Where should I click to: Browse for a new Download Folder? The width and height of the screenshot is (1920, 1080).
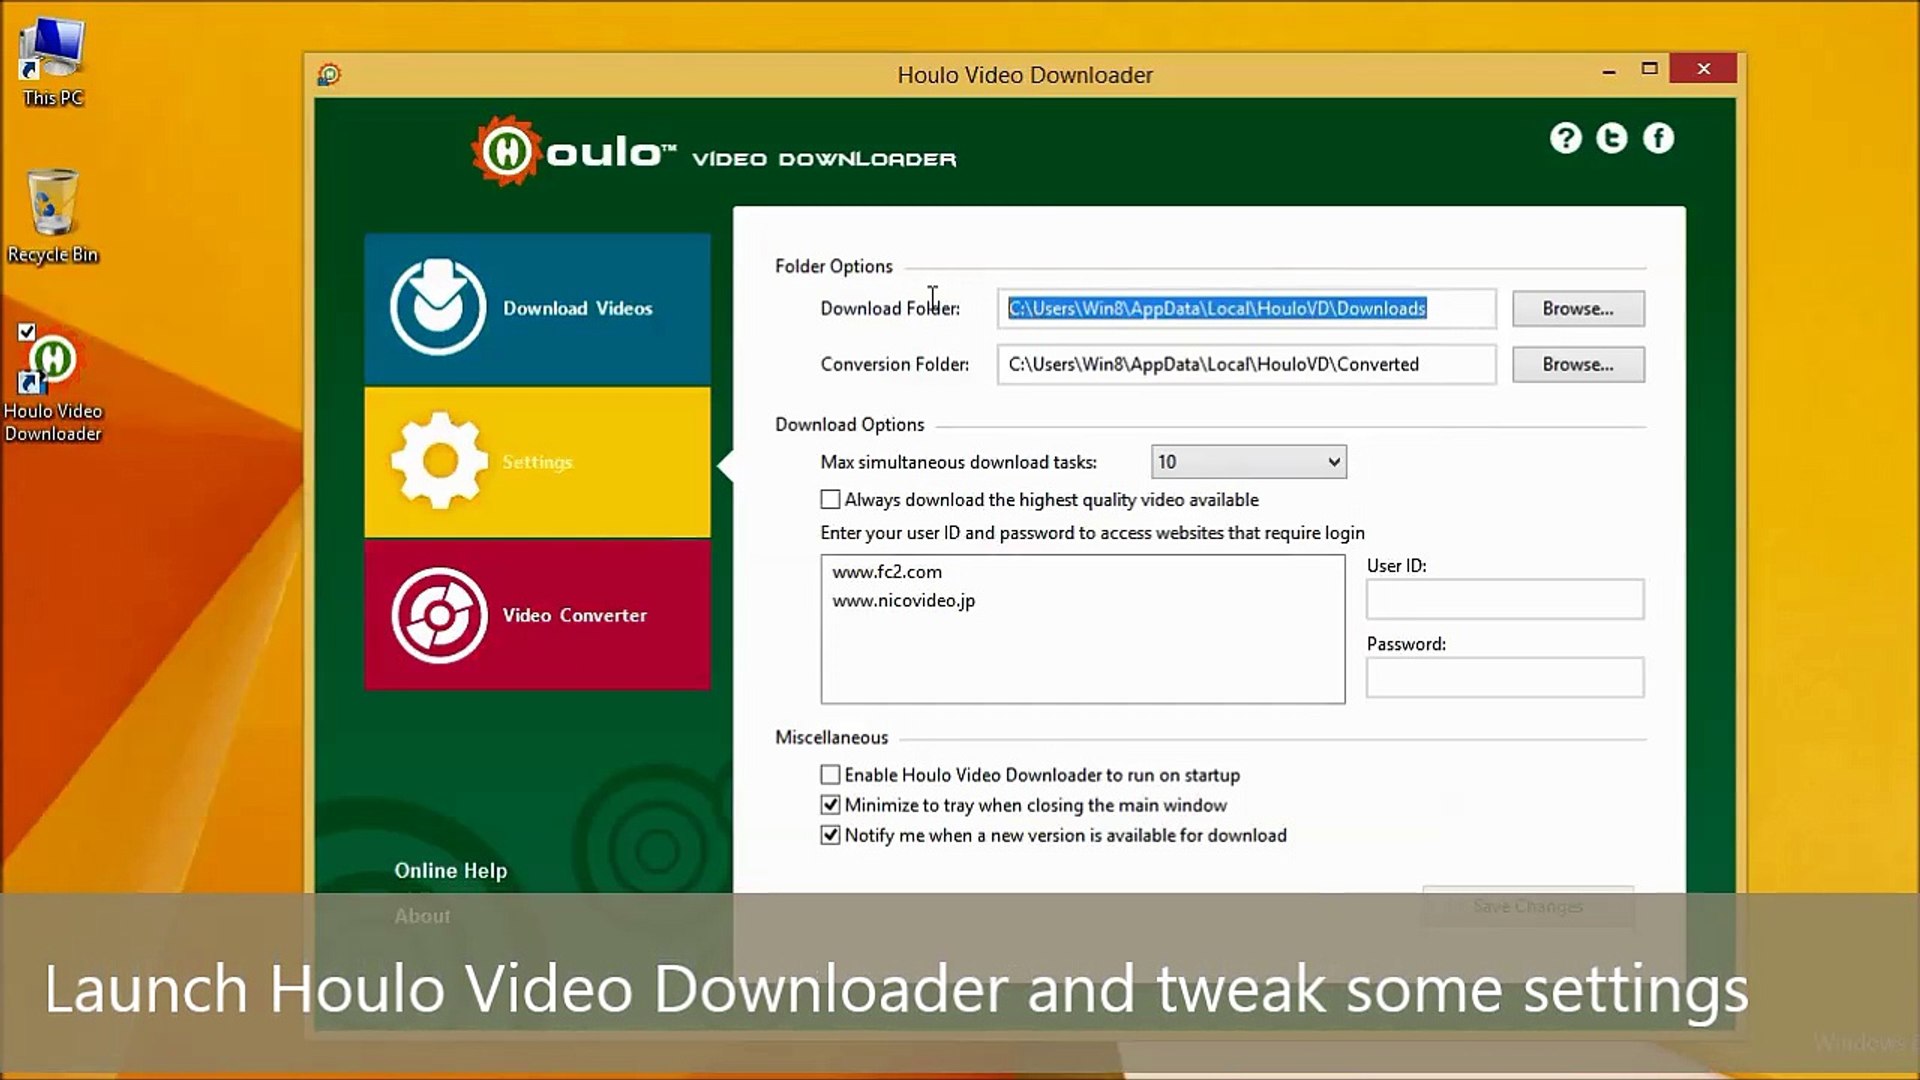pyautogui.click(x=1578, y=308)
